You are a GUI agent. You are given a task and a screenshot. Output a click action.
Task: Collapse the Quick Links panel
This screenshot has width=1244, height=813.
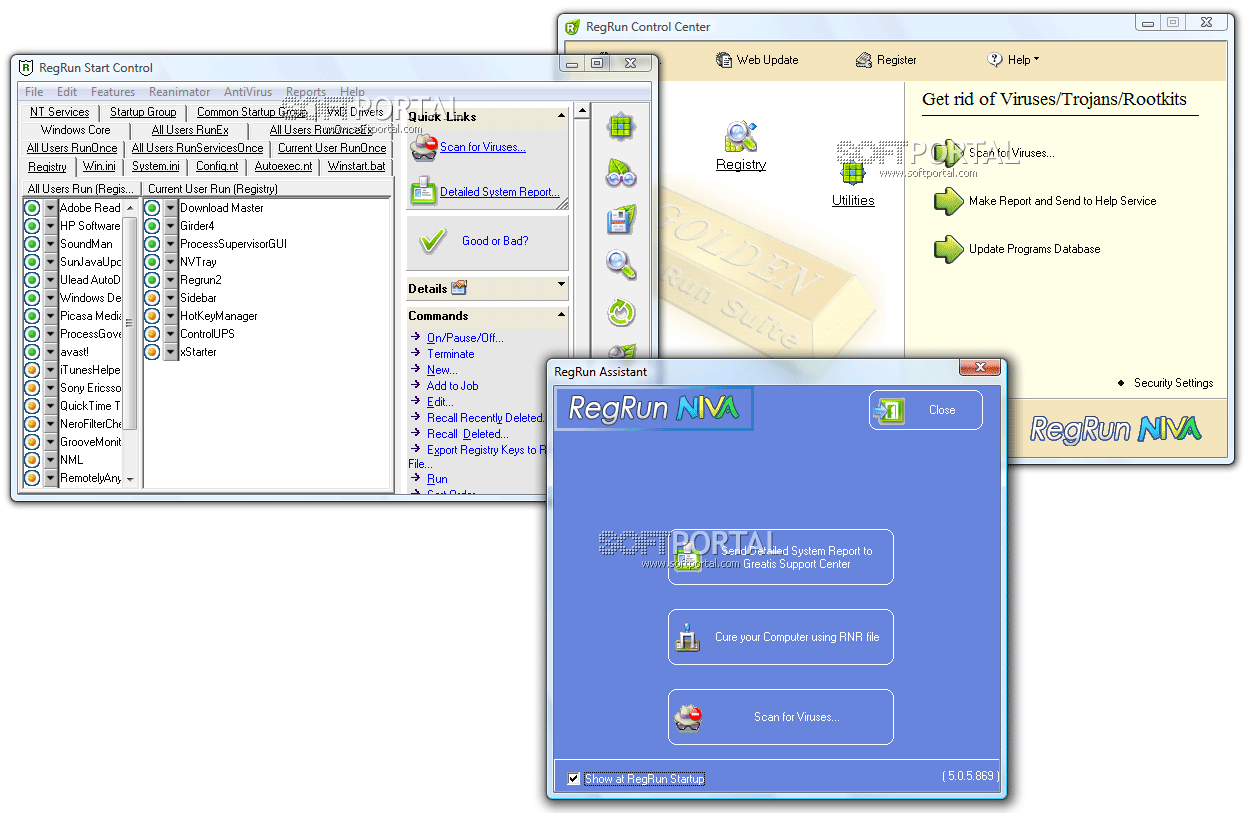point(561,116)
